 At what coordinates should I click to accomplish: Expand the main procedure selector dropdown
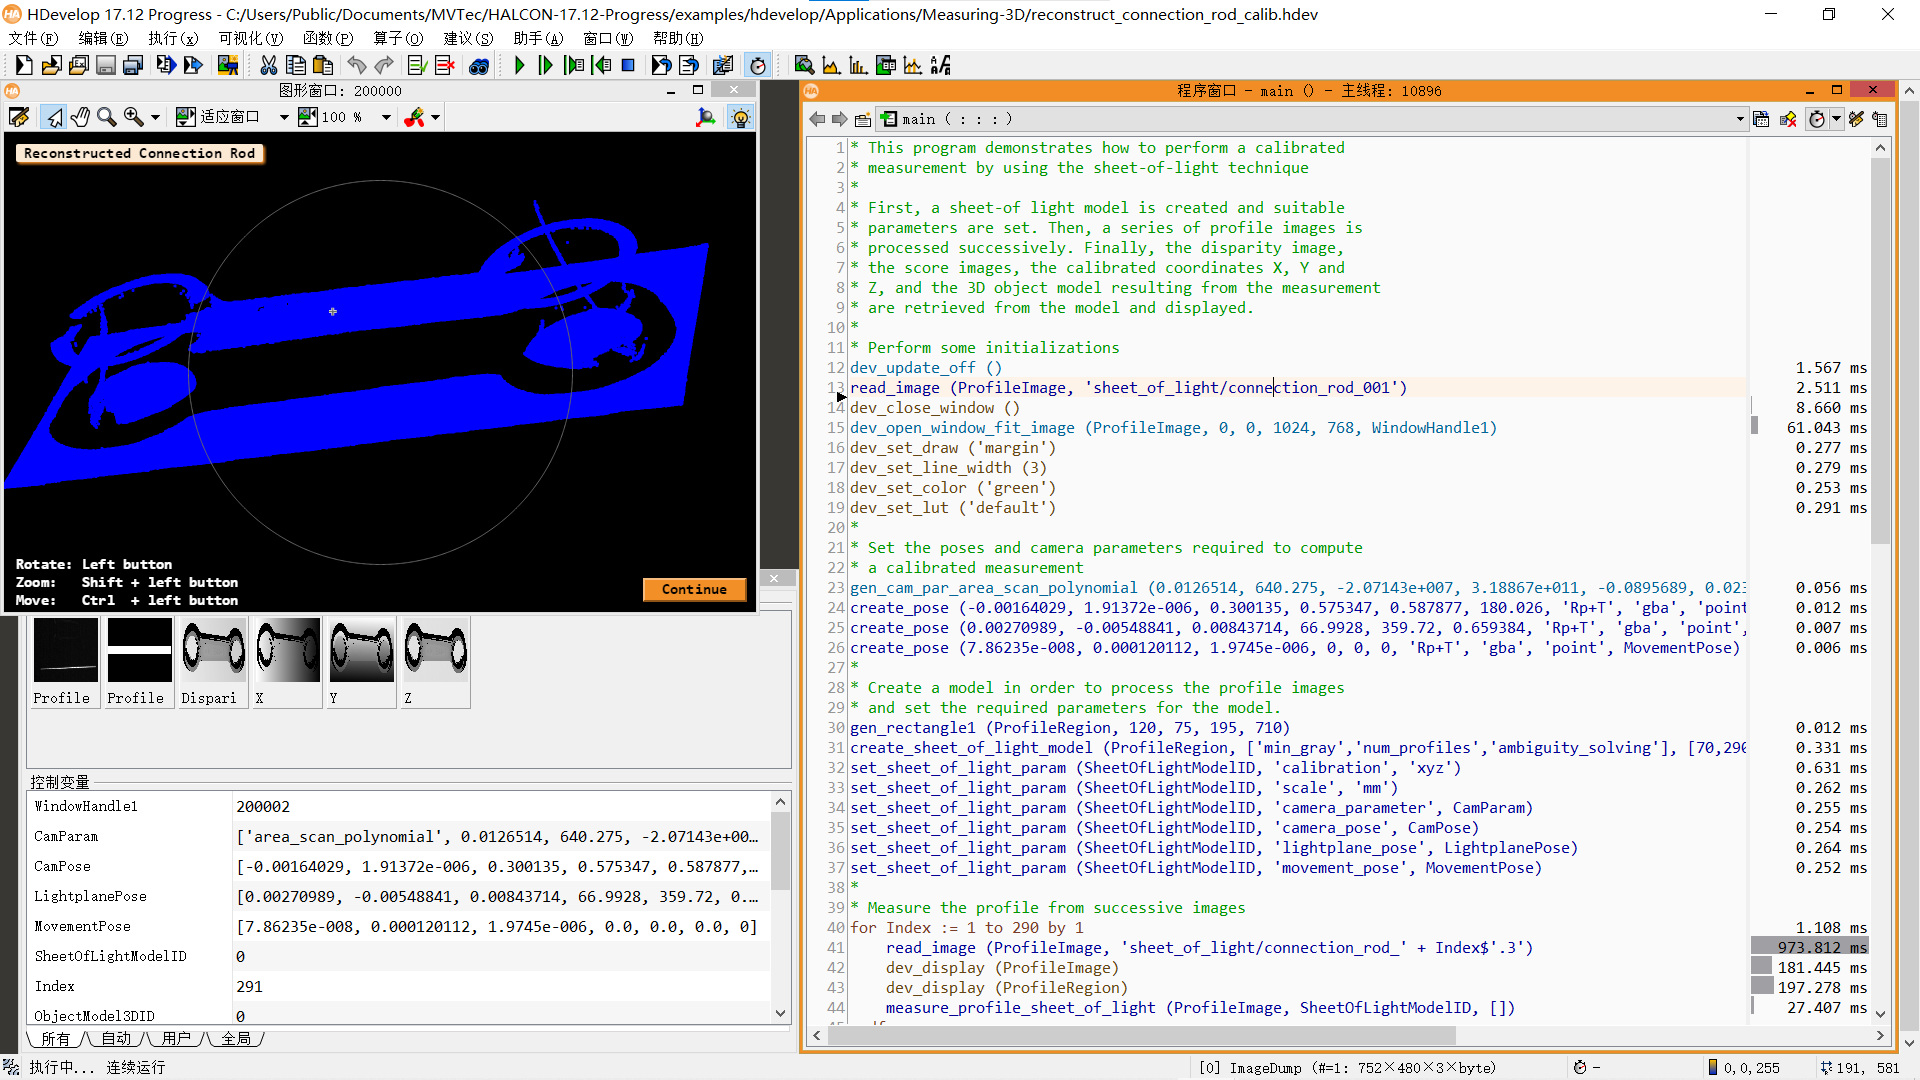click(1739, 119)
